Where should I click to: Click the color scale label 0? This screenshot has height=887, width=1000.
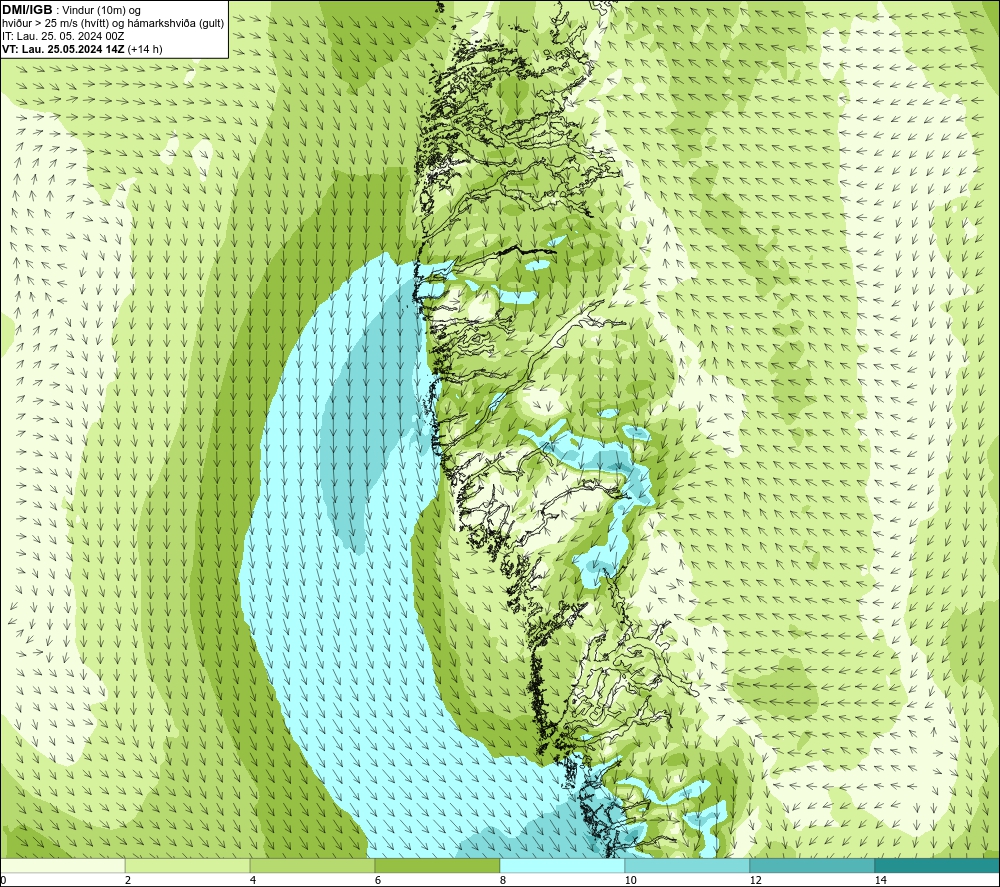(x=3, y=880)
